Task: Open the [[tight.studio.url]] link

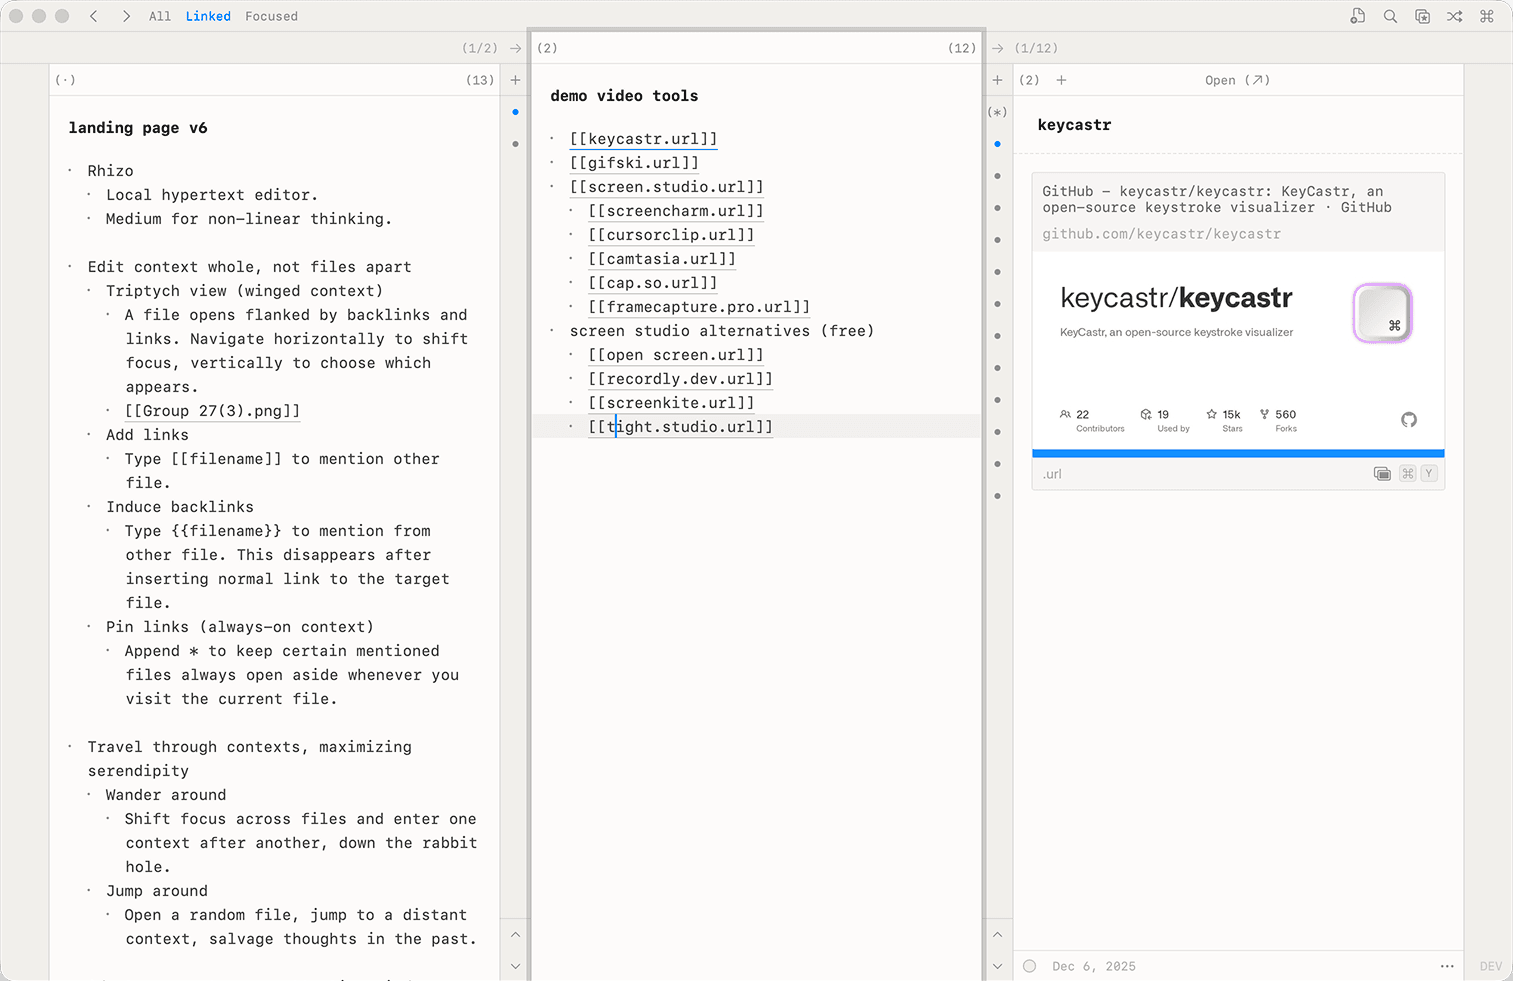Action: click(x=681, y=427)
